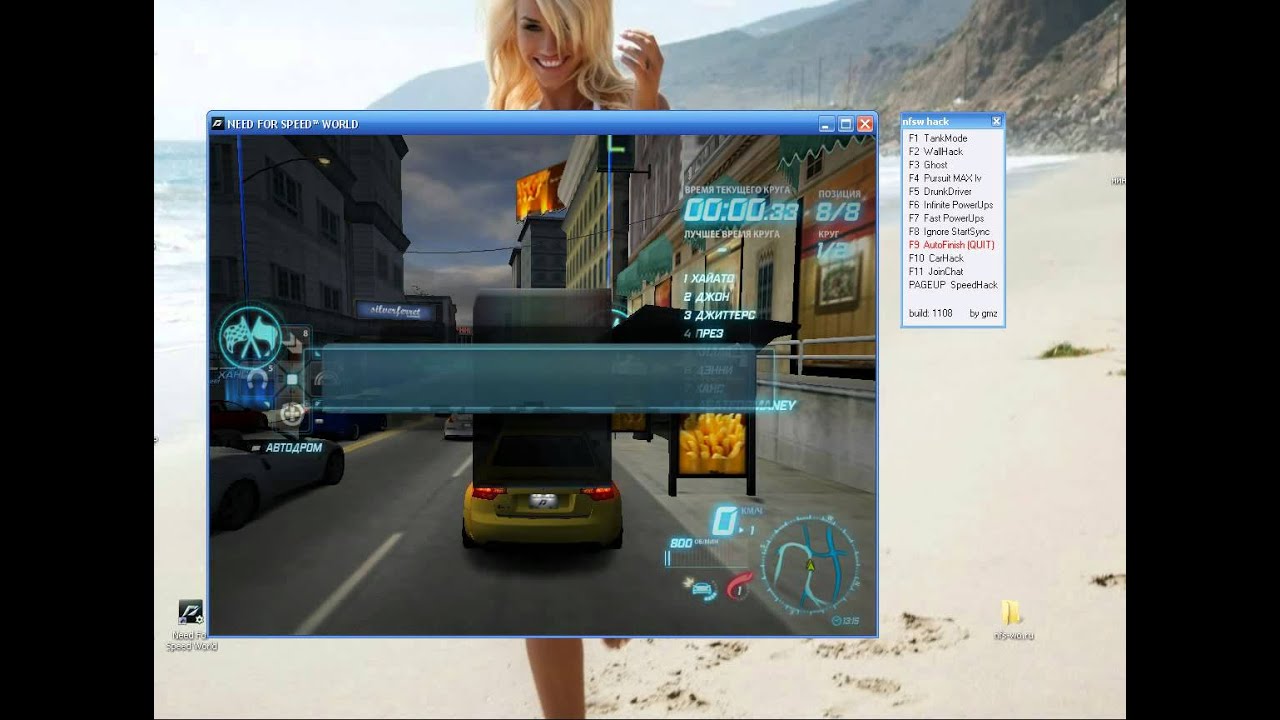Click the speedometer digit display

coord(724,521)
